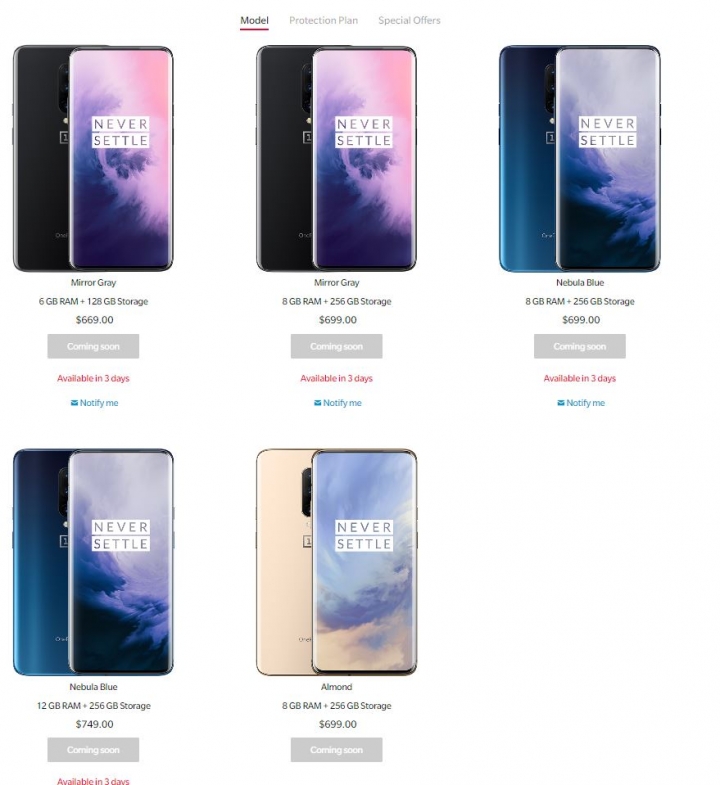Select Nebula Blue 8 GB phone image

pos(580,159)
